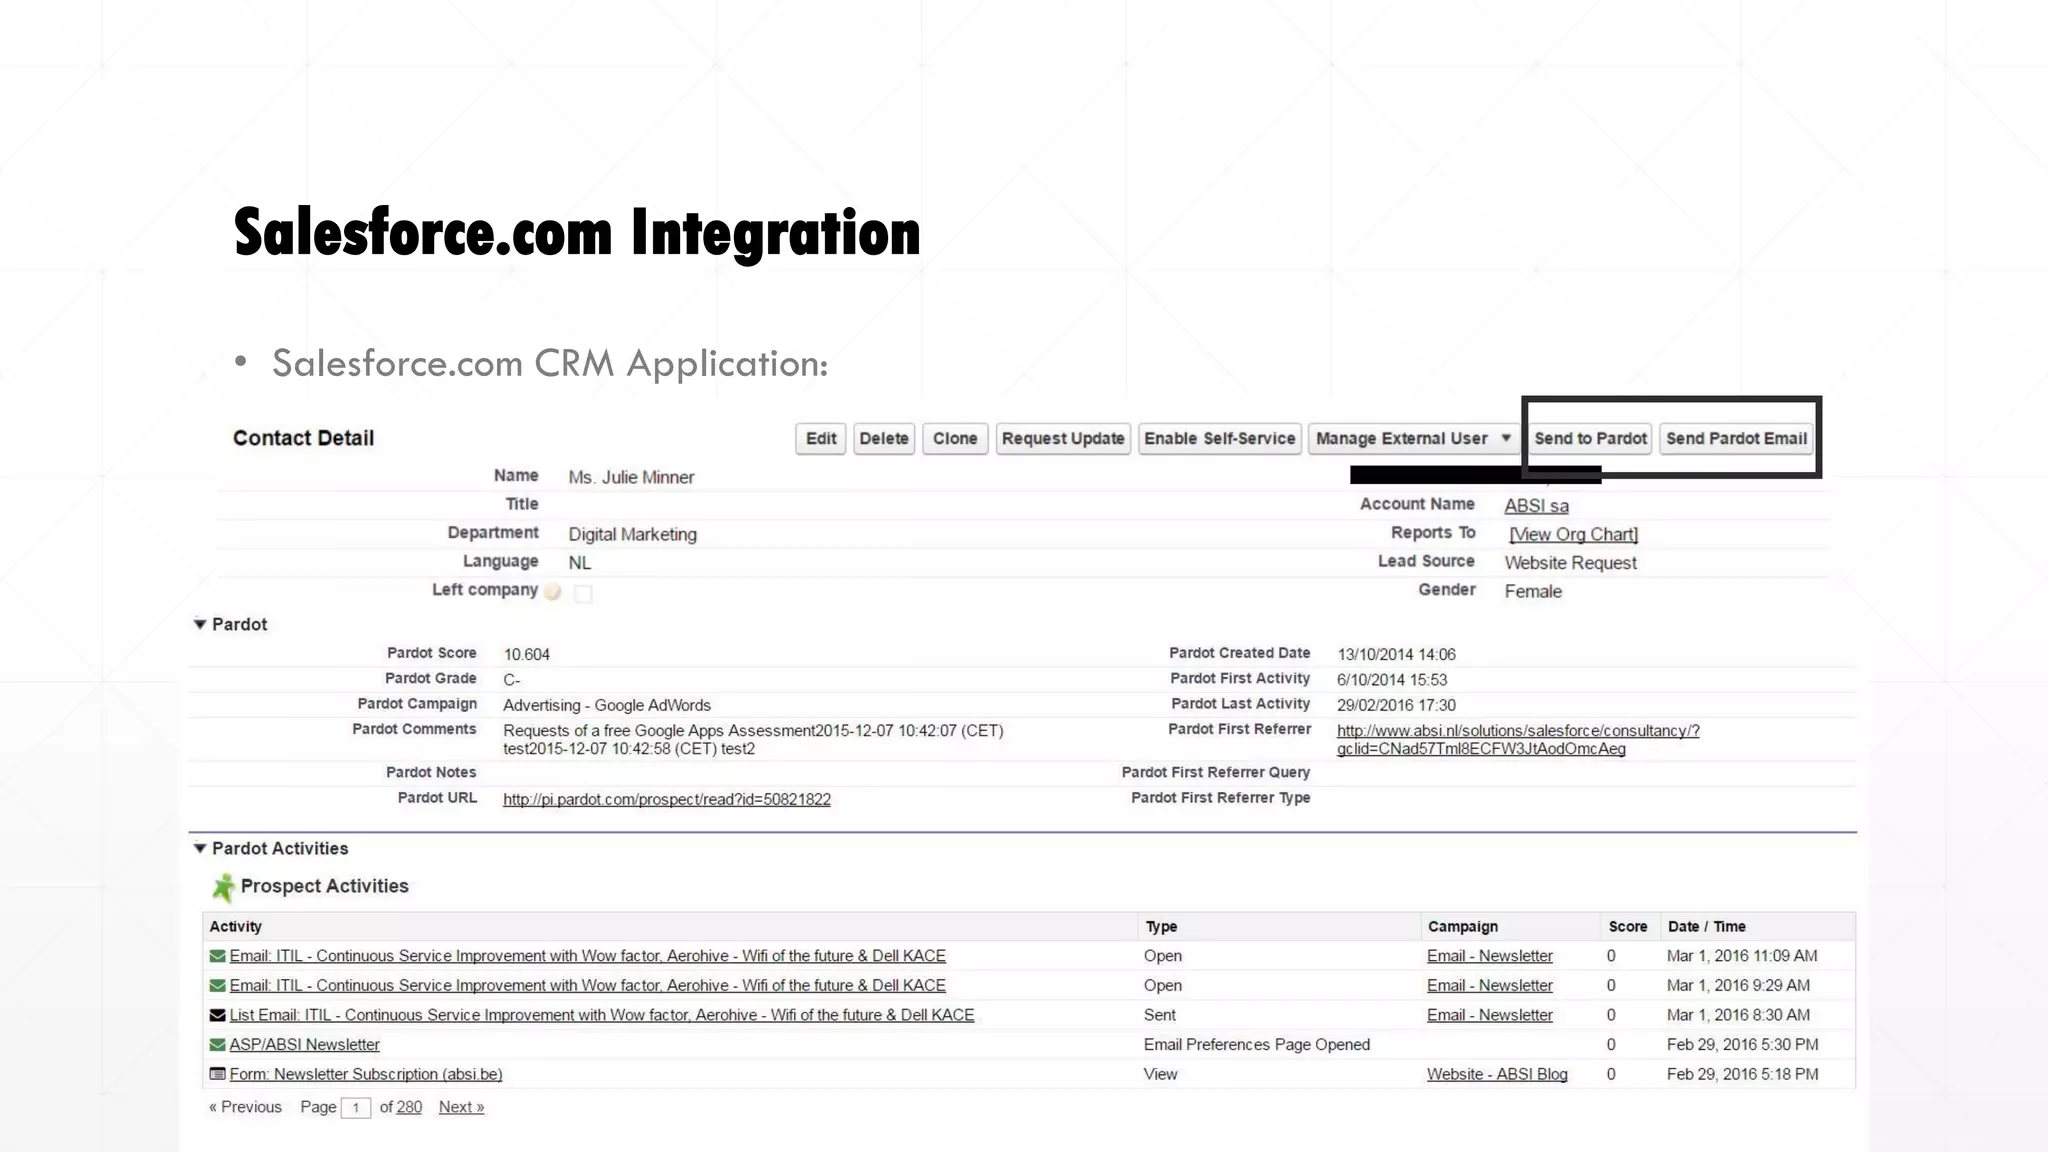This screenshot has width=2048, height=1152.
Task: Click the Left company help icon
Action: [552, 591]
